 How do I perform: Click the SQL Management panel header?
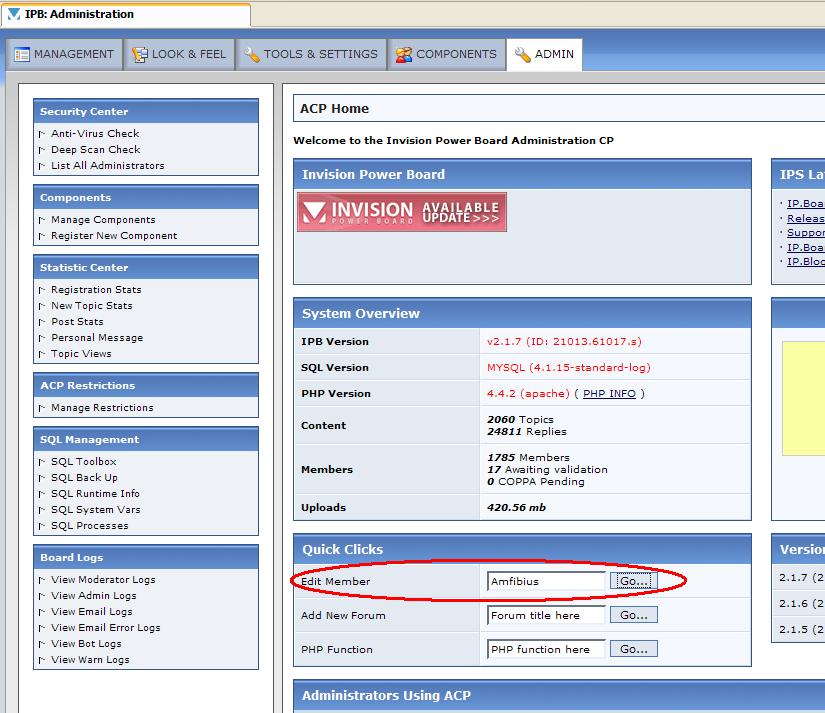click(146, 439)
